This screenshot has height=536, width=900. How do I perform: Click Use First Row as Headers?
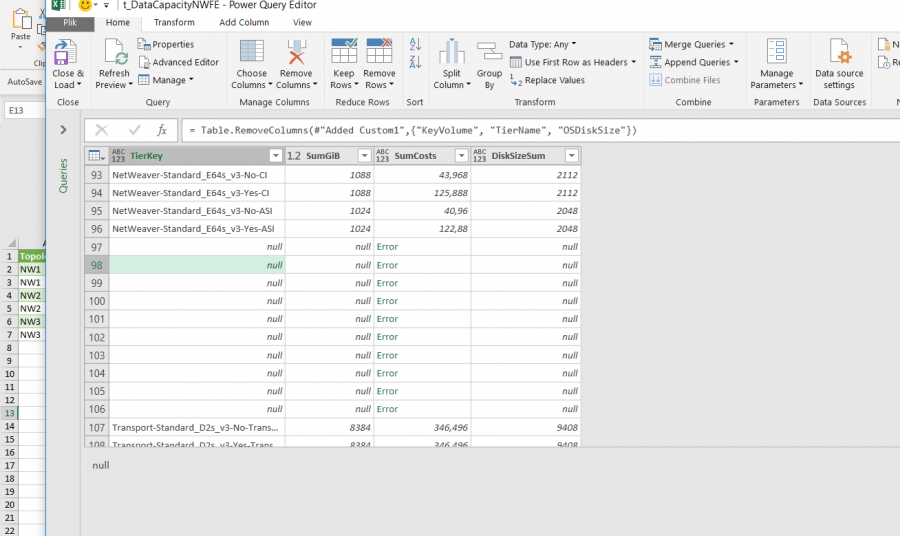[573, 62]
